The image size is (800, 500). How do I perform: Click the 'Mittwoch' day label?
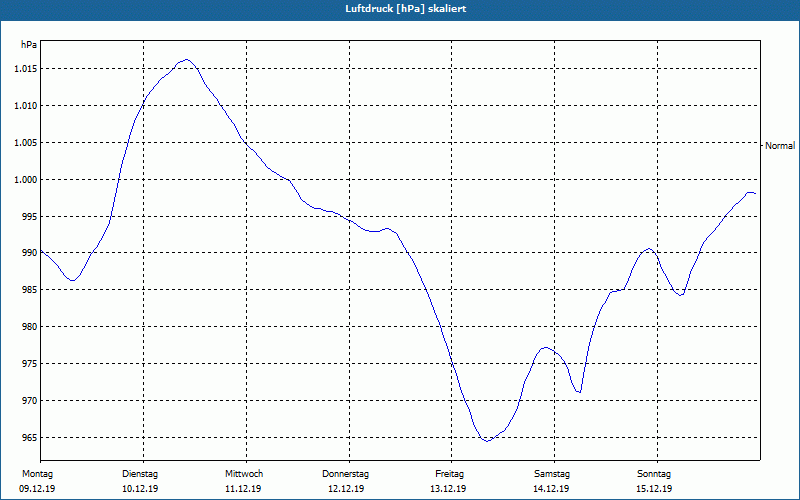click(x=244, y=474)
